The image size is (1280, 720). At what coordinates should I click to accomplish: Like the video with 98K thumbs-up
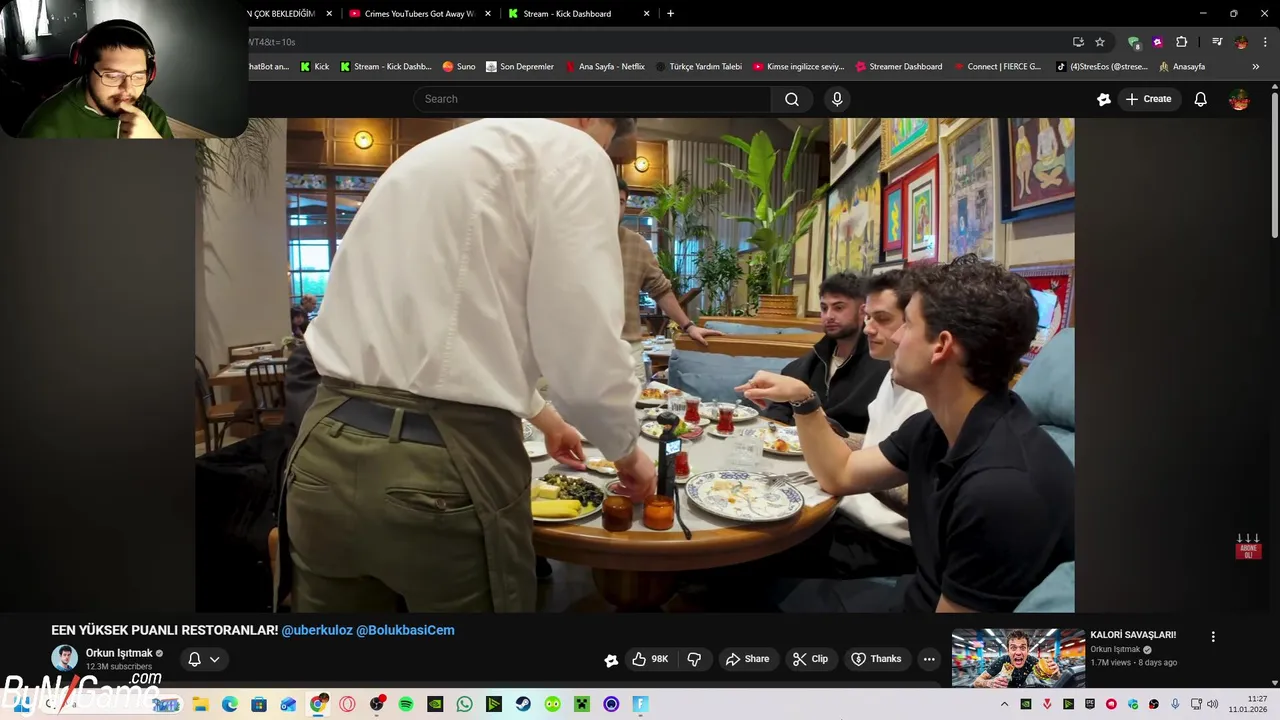coord(649,659)
